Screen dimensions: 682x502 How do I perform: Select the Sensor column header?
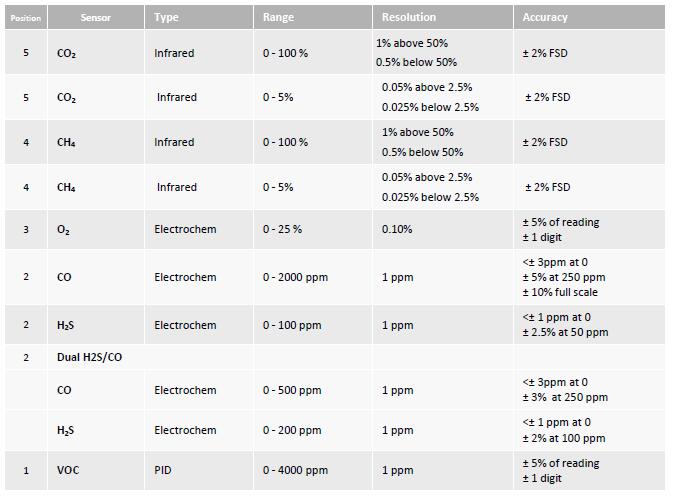click(x=95, y=18)
